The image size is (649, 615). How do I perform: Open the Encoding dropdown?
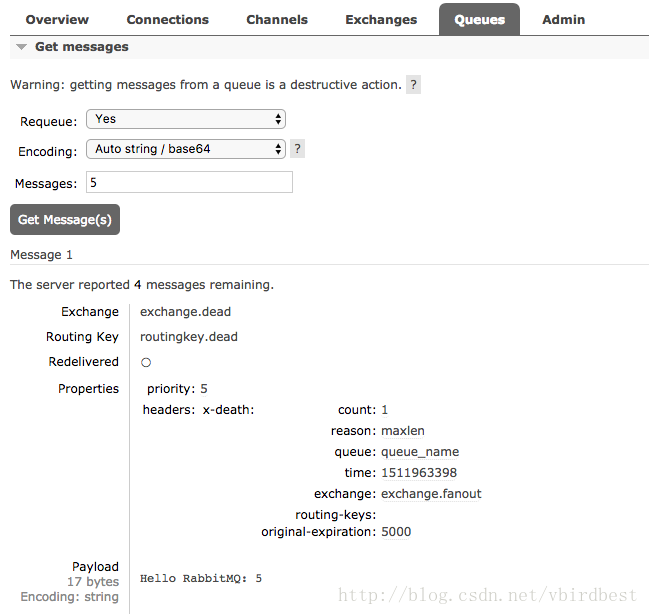186,149
